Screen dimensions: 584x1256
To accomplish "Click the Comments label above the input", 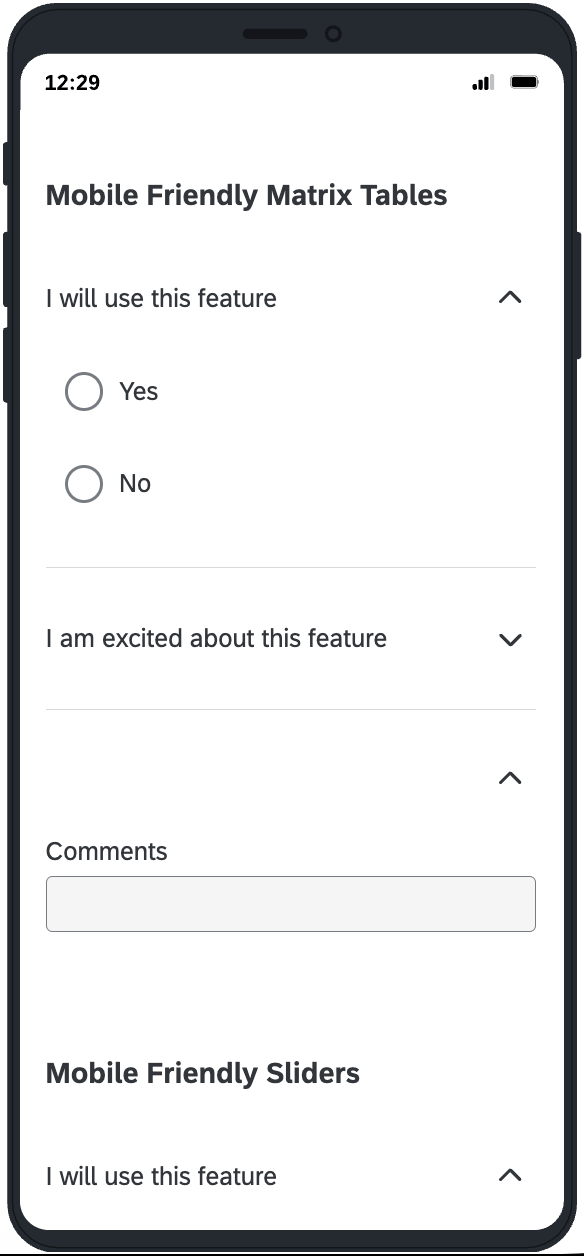I will pyautogui.click(x=106, y=851).
